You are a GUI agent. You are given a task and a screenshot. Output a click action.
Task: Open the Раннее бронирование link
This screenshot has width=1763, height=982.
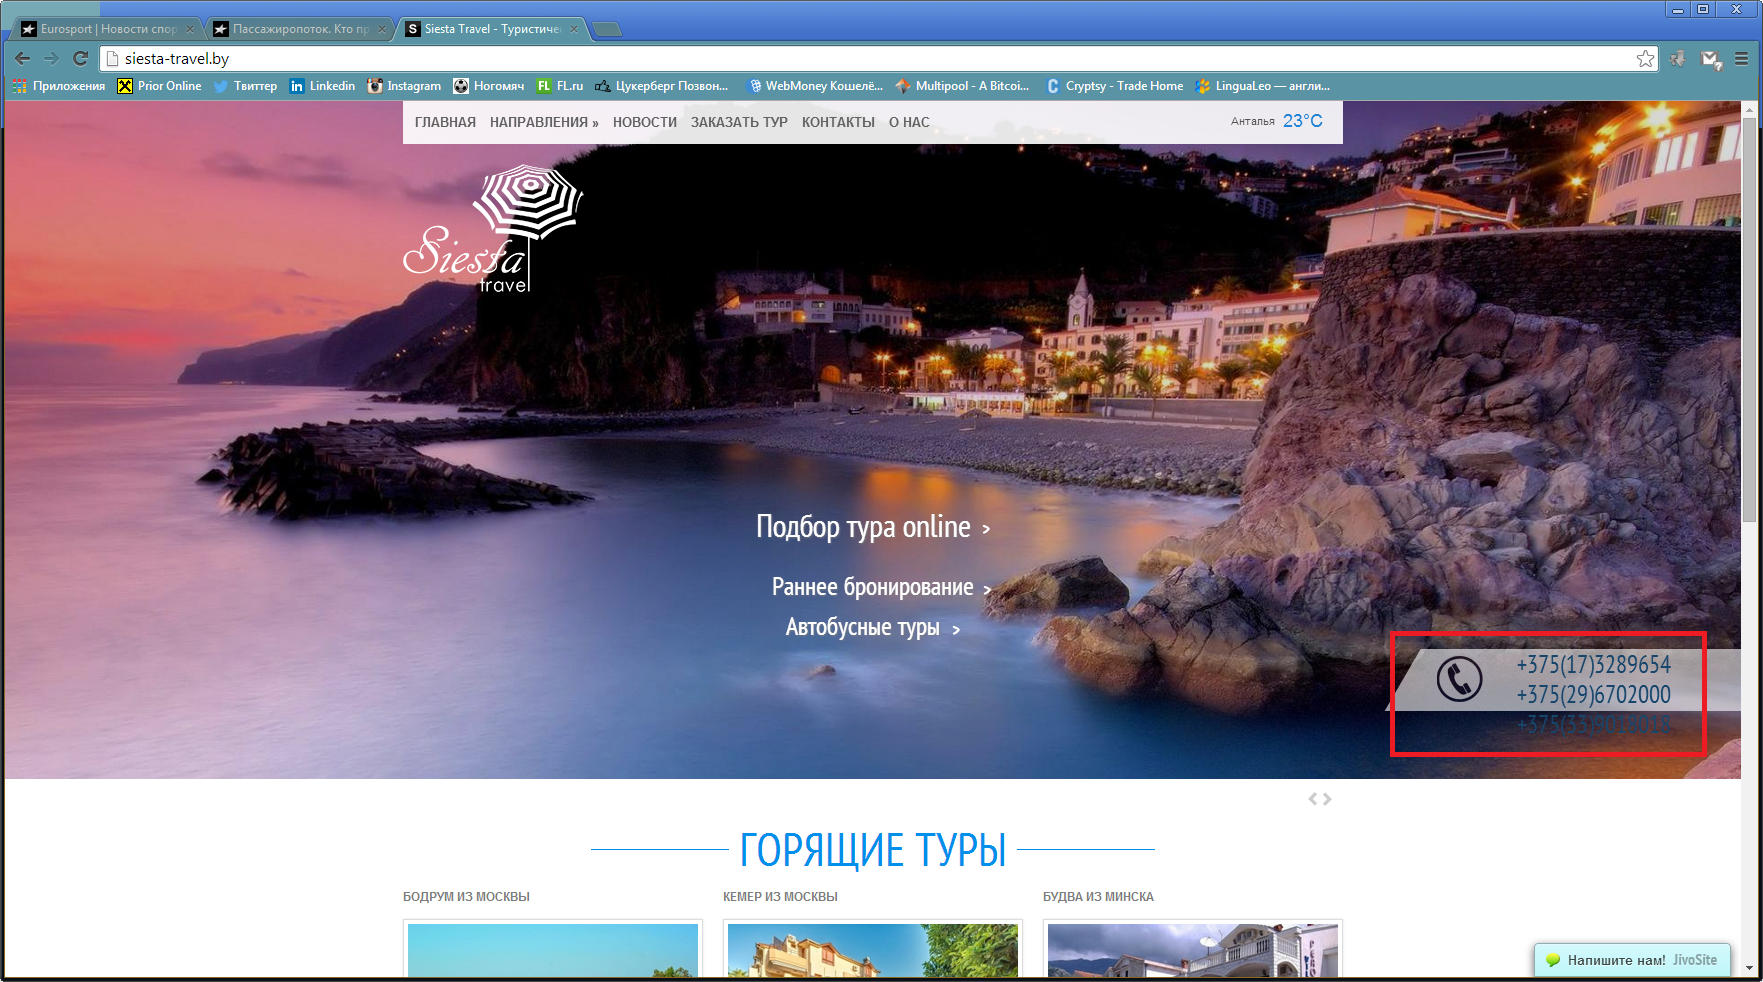point(881,587)
